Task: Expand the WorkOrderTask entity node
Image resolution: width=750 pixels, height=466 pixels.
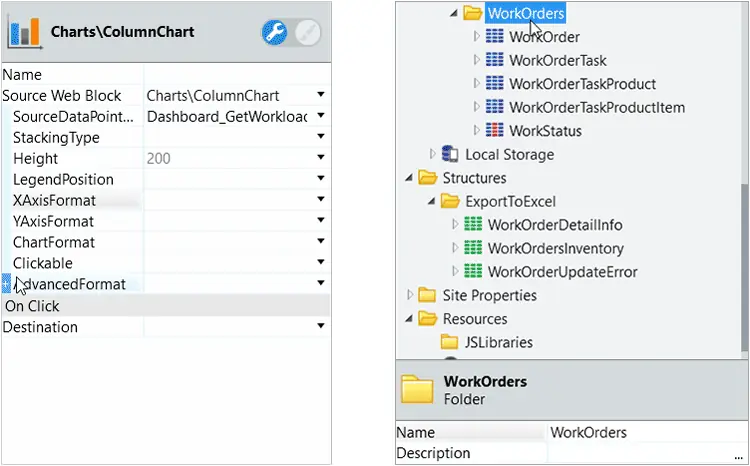Action: (x=476, y=59)
